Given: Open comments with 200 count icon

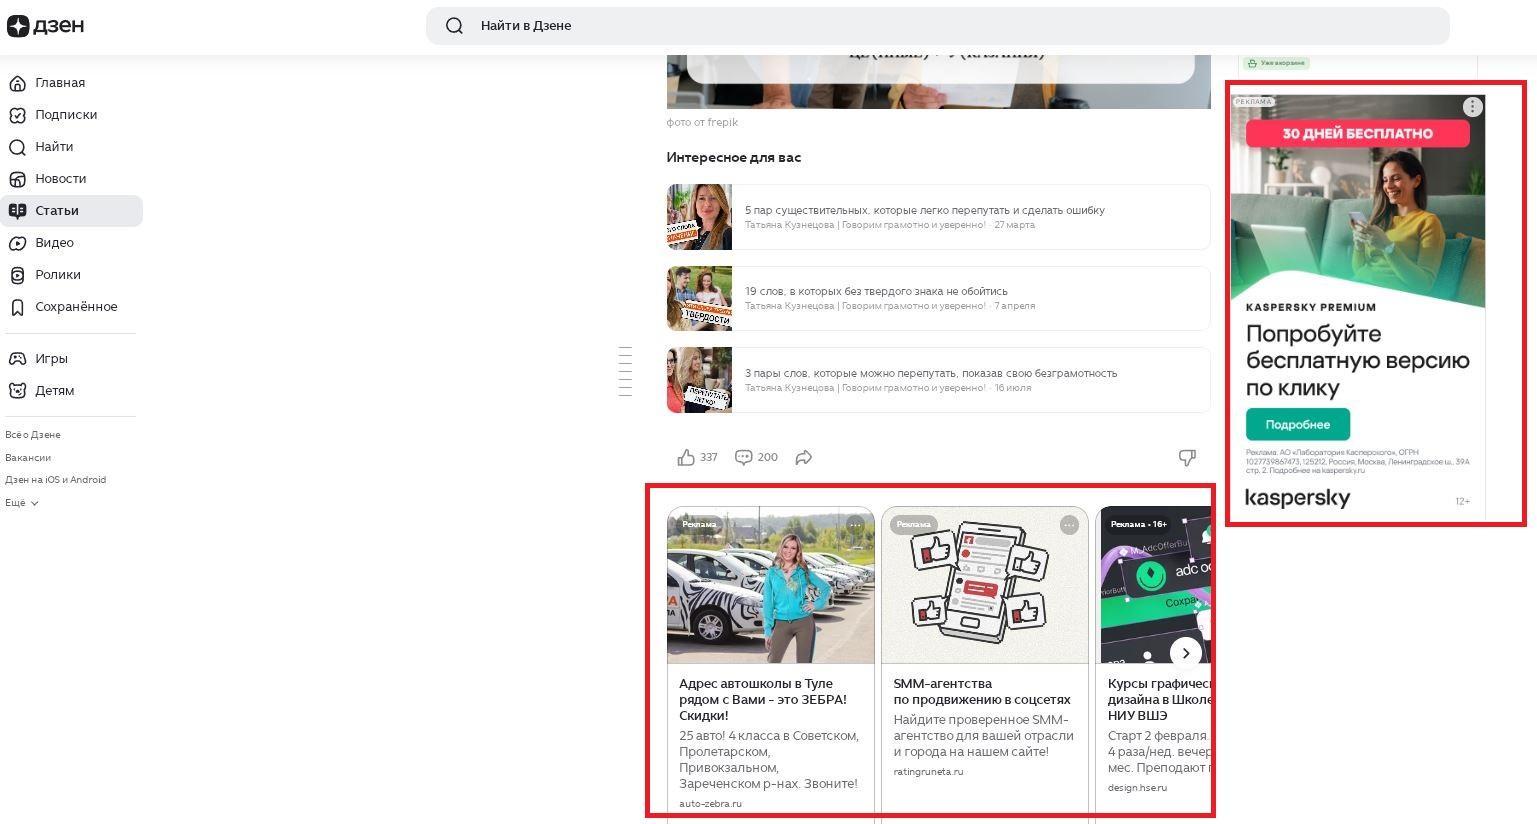Looking at the screenshot, I should coord(744,457).
